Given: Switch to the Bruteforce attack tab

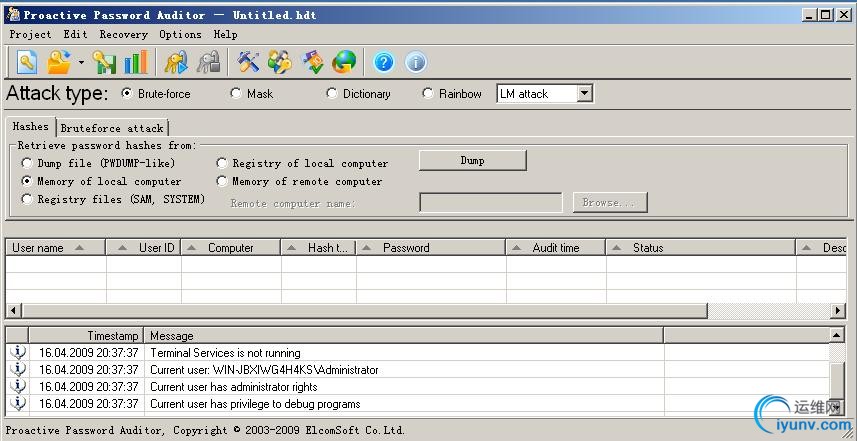Looking at the screenshot, I should [112, 128].
